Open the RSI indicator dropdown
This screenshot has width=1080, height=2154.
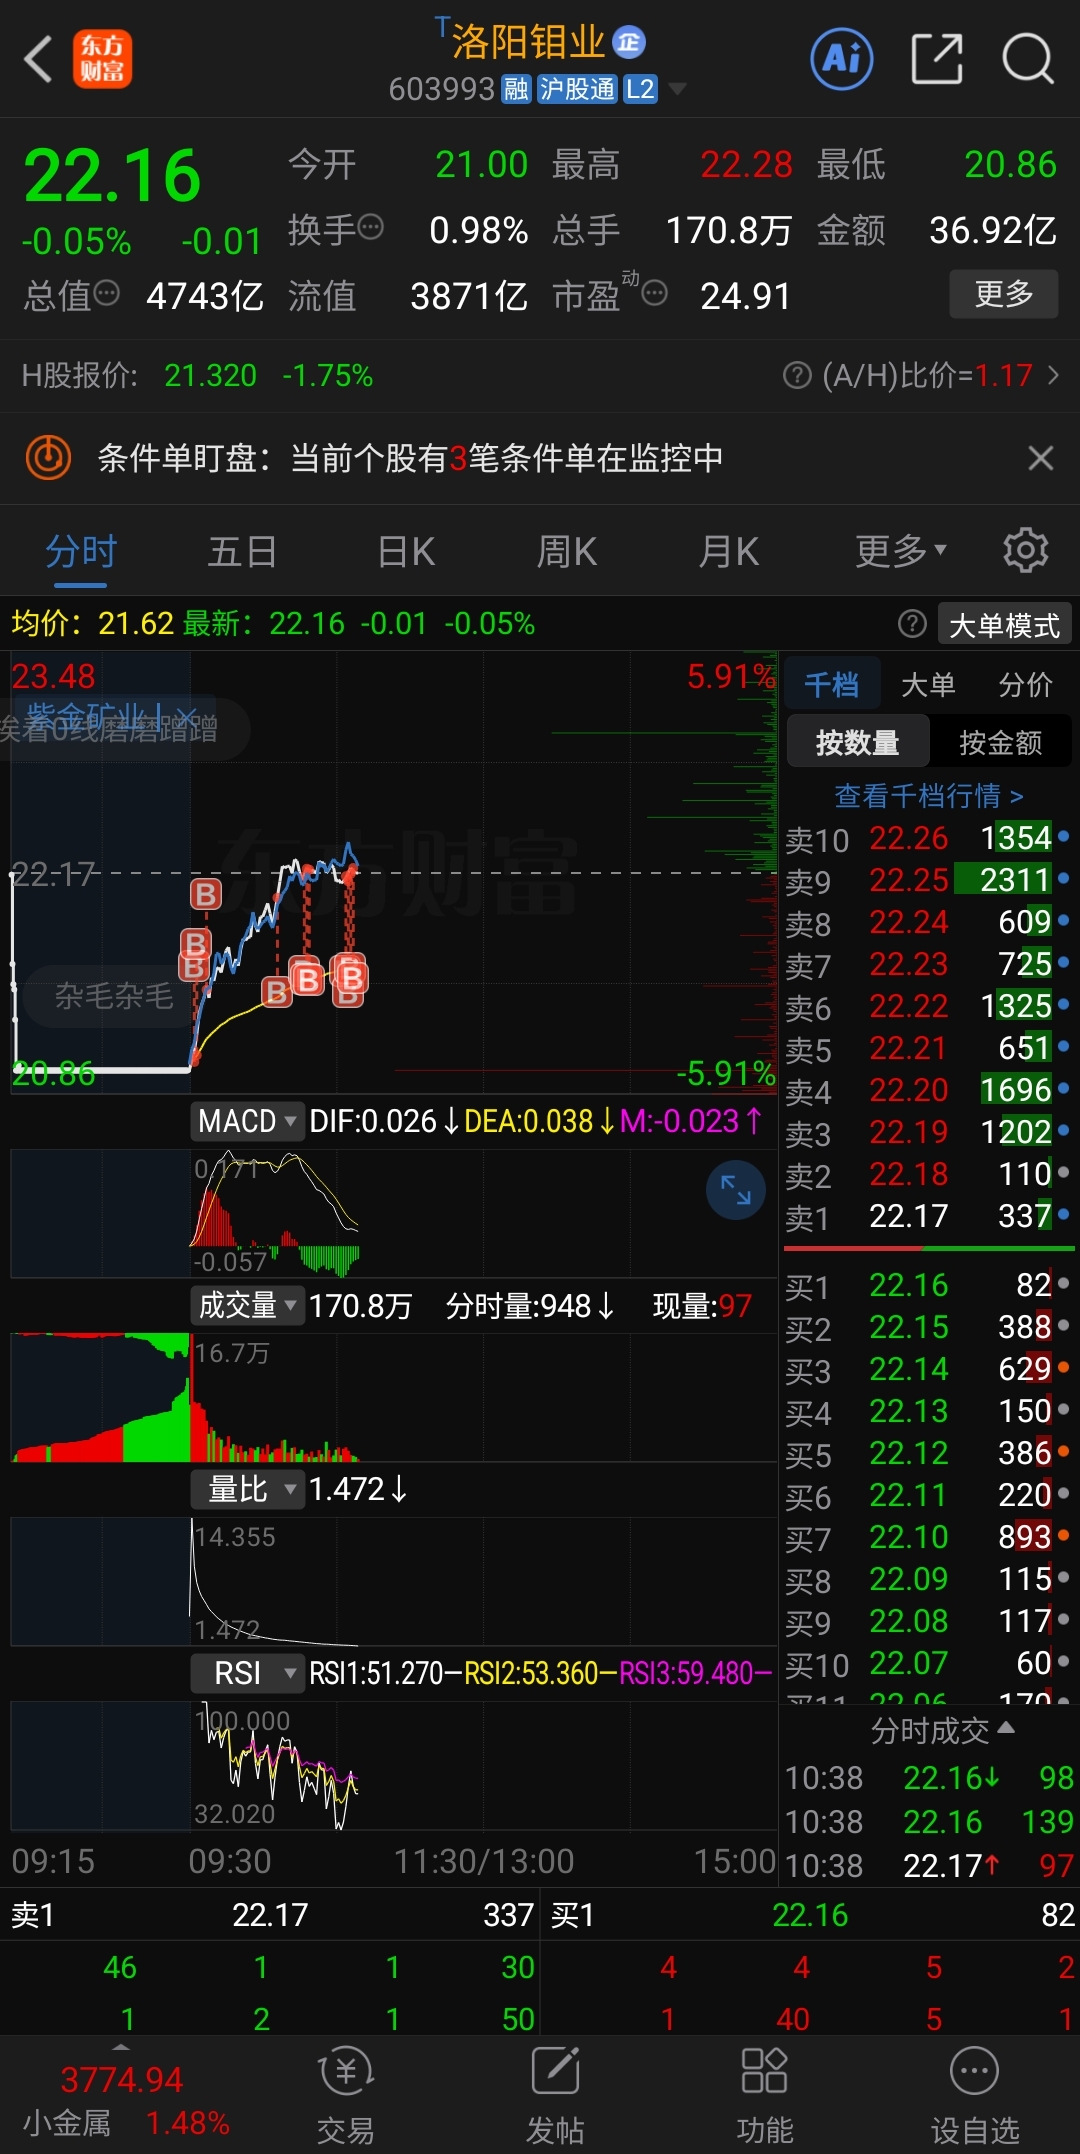click(x=247, y=1673)
